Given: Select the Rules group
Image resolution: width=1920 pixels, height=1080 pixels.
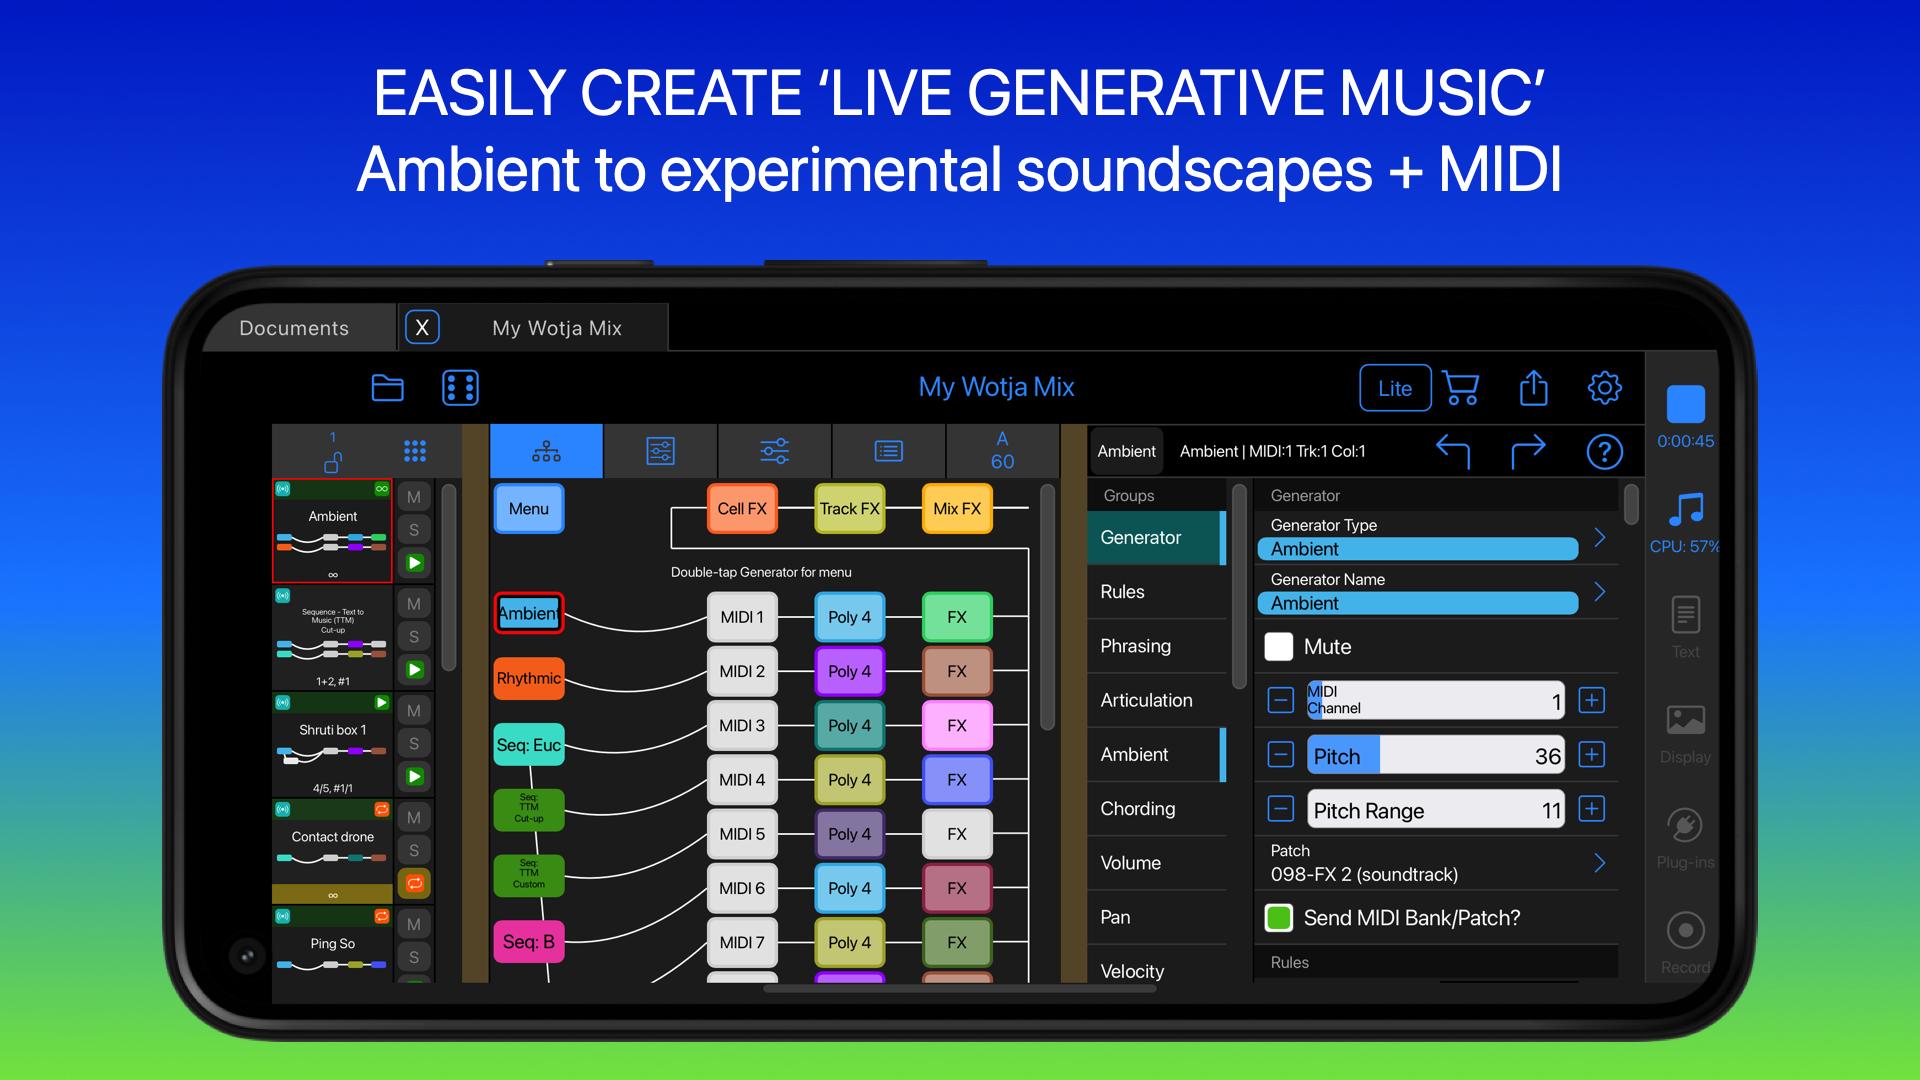Looking at the screenshot, I should 1157,592.
